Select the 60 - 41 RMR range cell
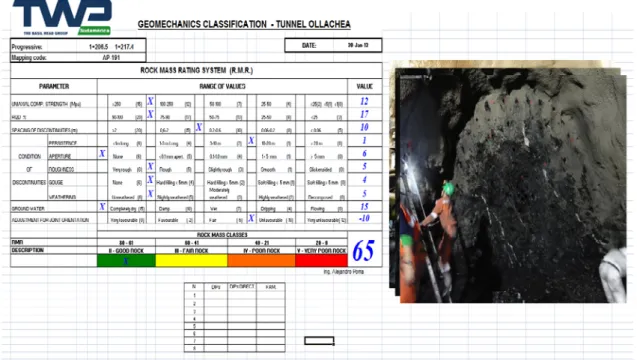The width and height of the screenshot is (637, 360). point(191,243)
